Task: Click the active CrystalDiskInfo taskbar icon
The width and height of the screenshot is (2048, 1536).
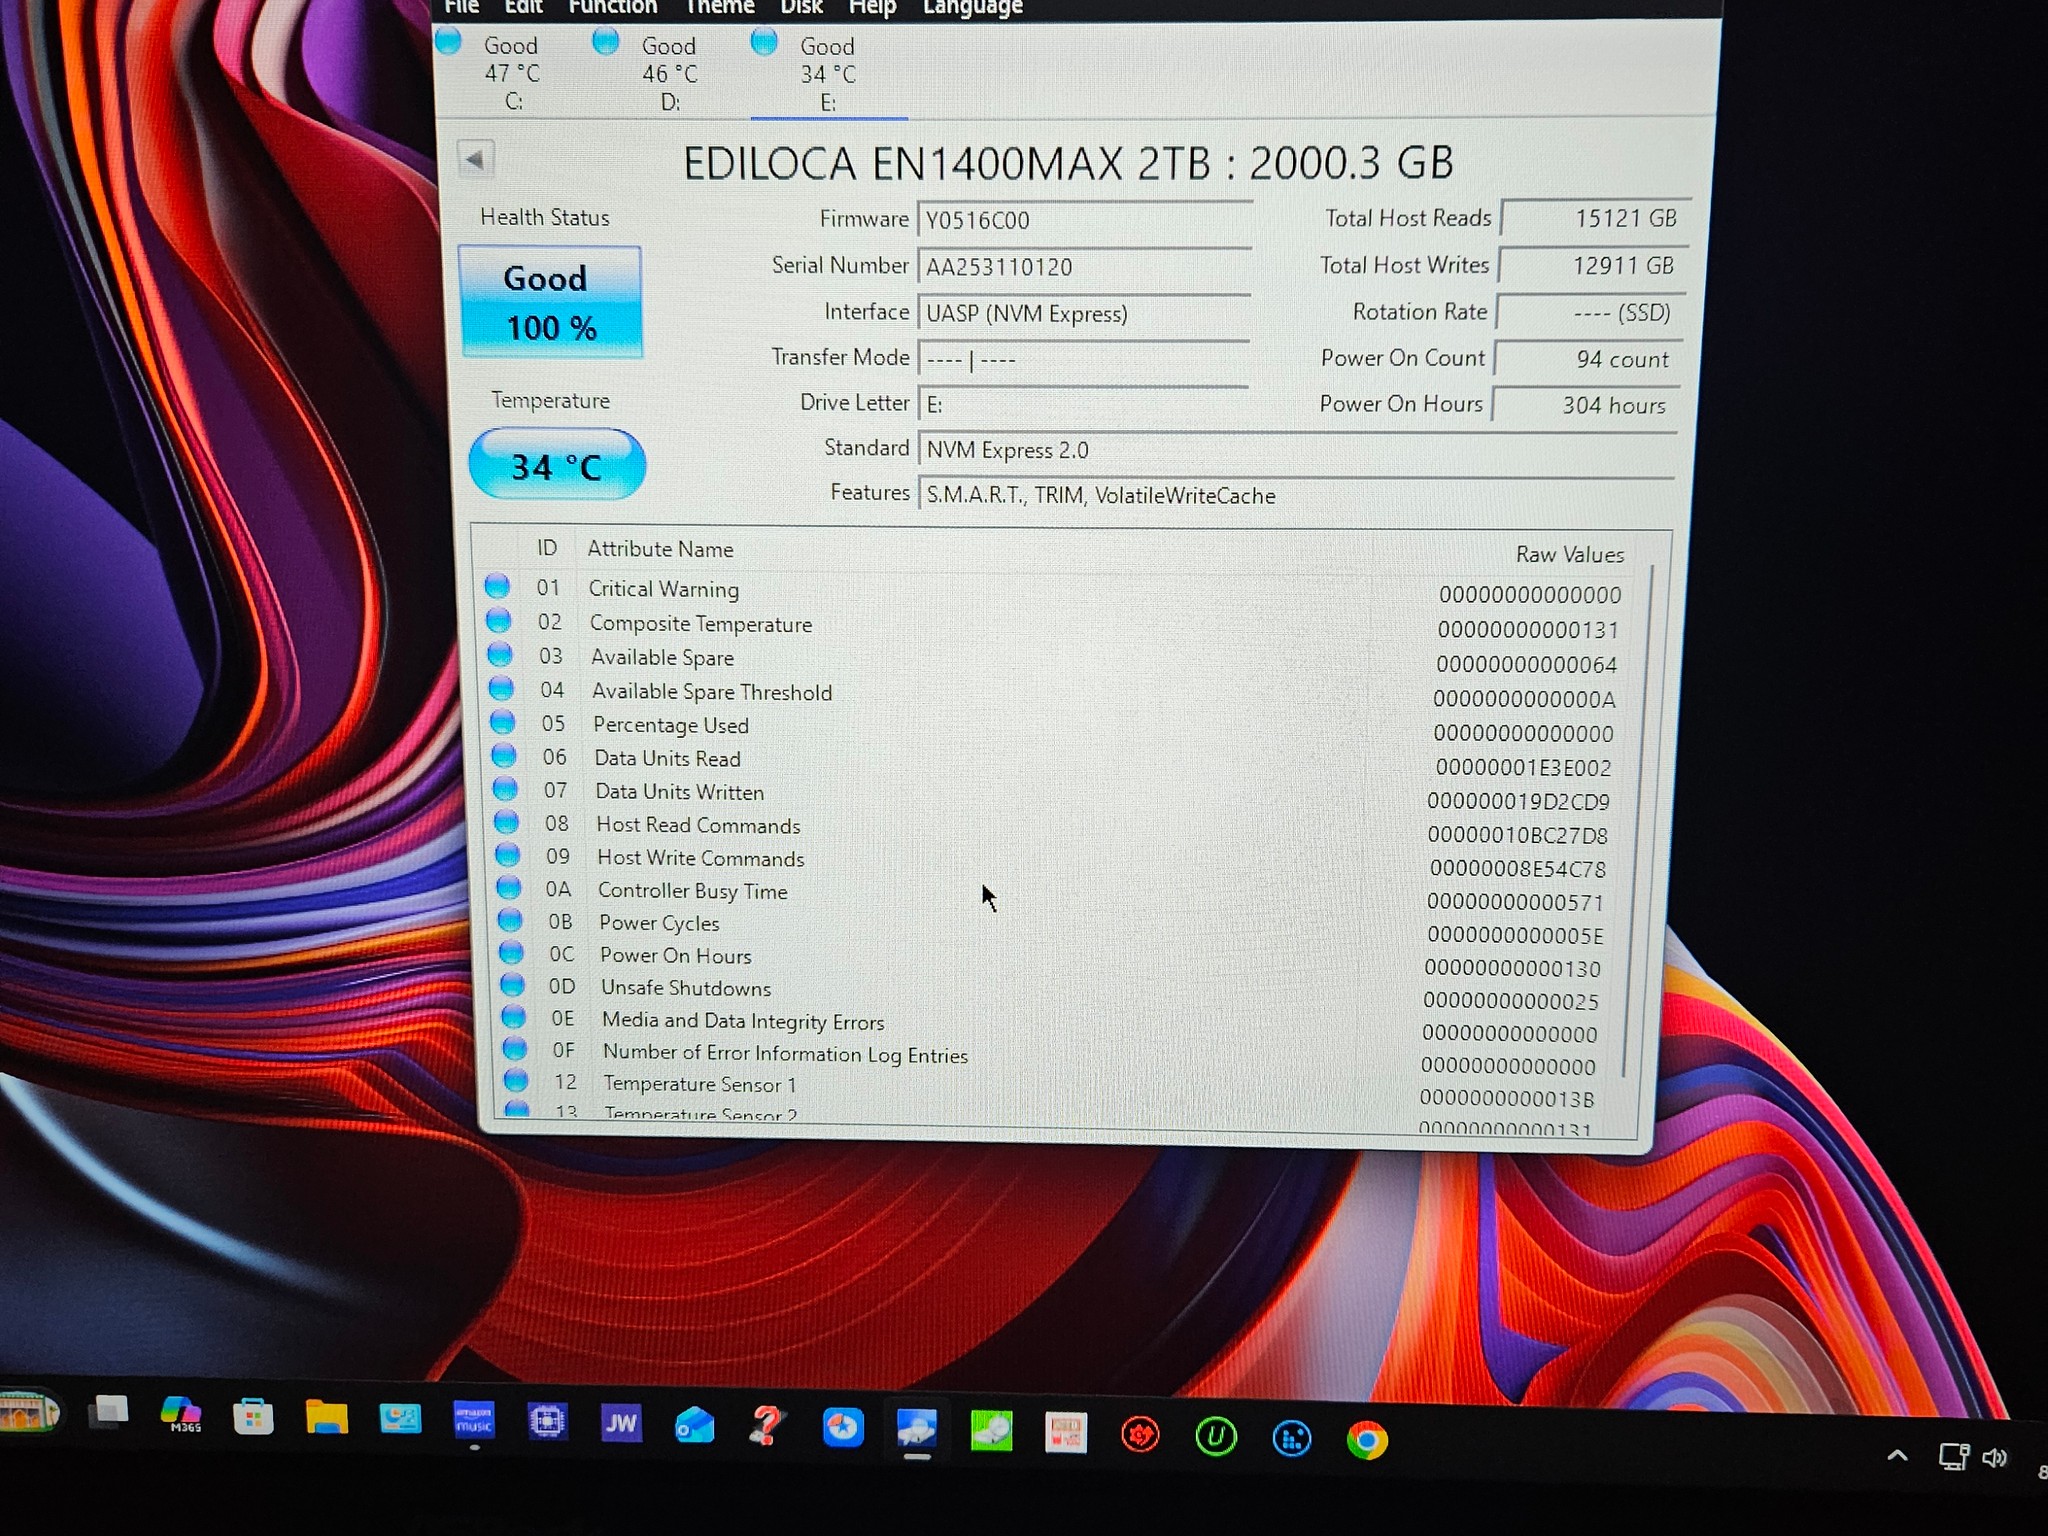Action: 916,1429
